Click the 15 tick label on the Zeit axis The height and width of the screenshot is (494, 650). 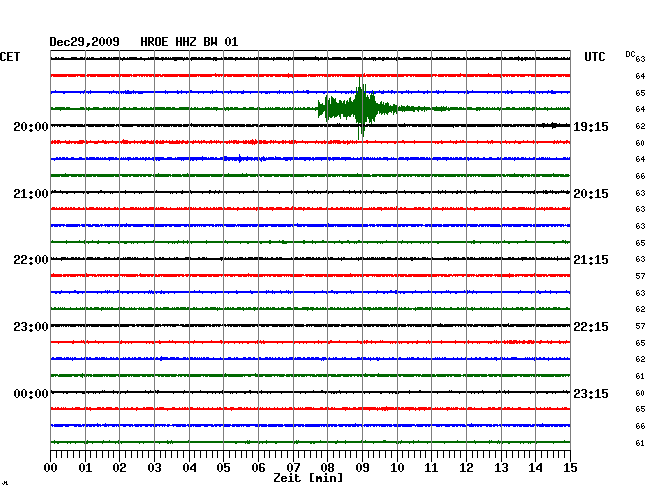[x=570, y=467]
